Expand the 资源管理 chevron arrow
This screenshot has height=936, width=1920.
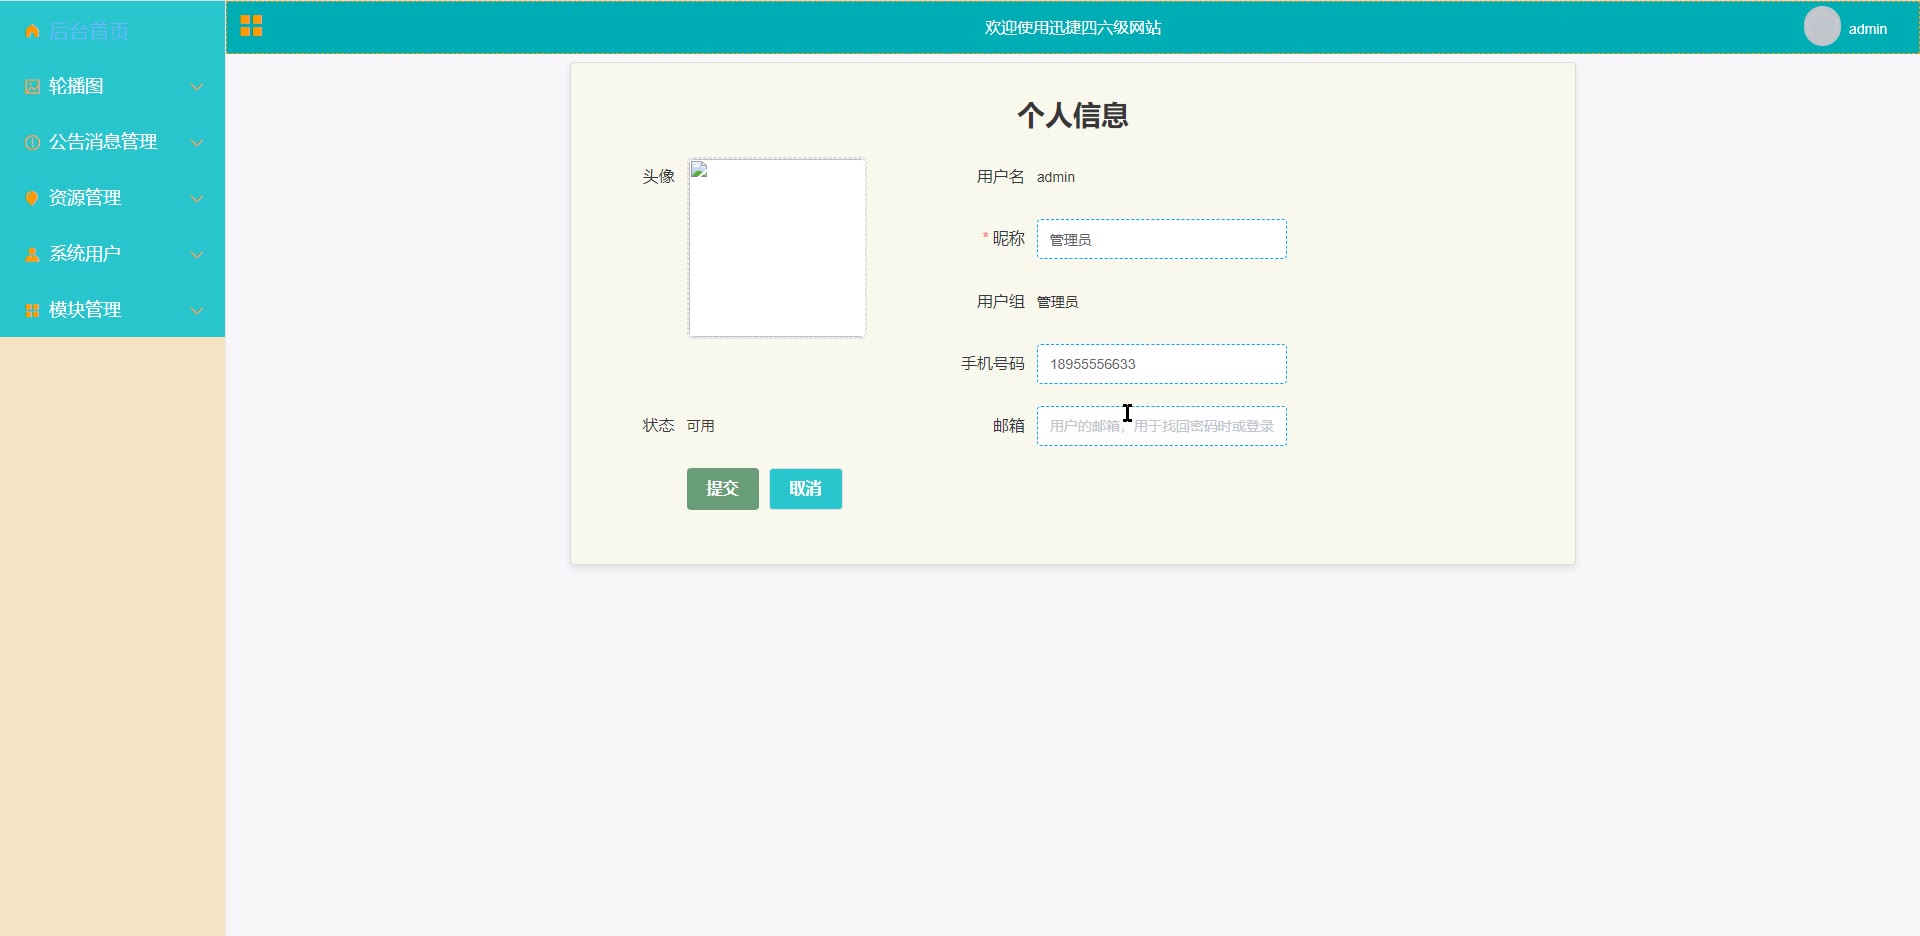pos(197,198)
